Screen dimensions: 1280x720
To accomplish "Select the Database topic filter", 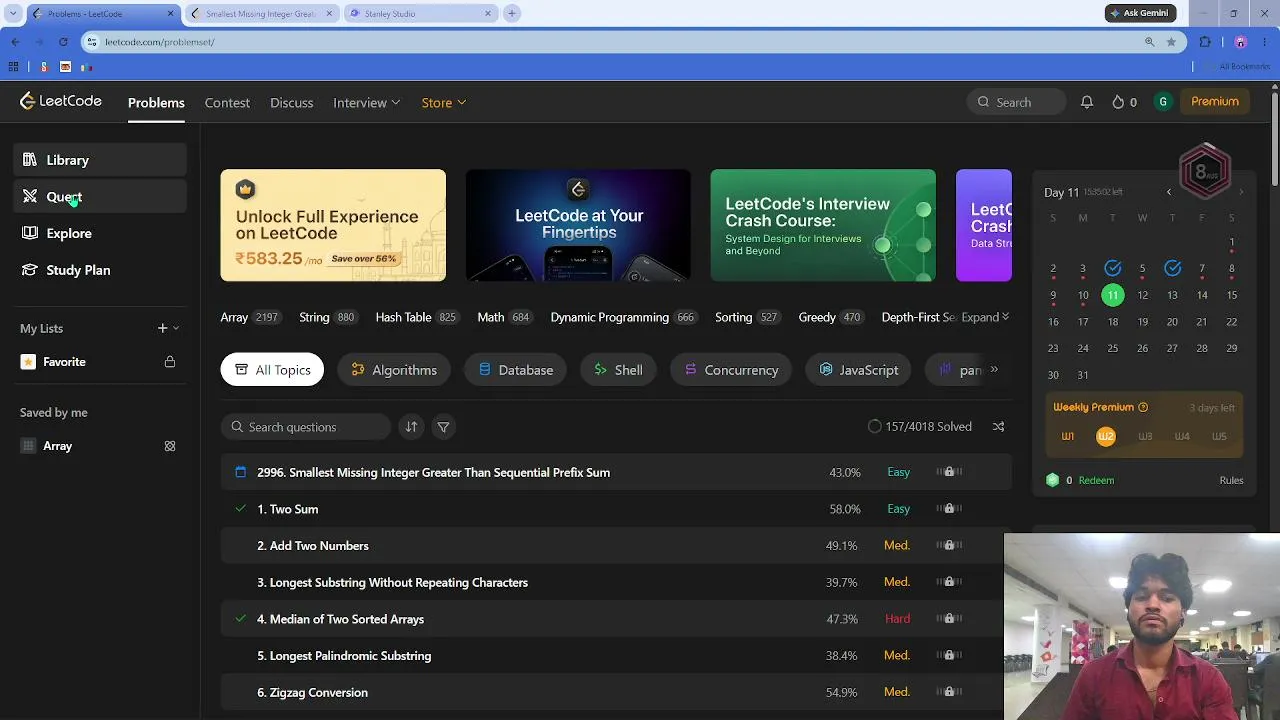I will 515,370.
